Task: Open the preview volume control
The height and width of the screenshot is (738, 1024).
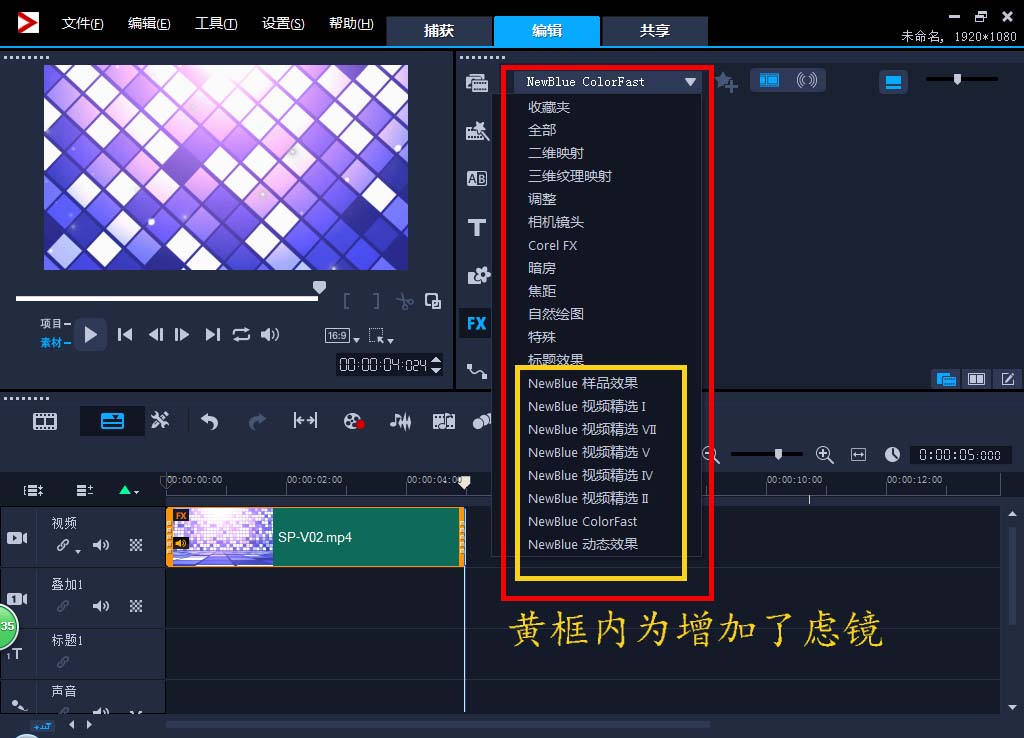Action: tap(270, 335)
